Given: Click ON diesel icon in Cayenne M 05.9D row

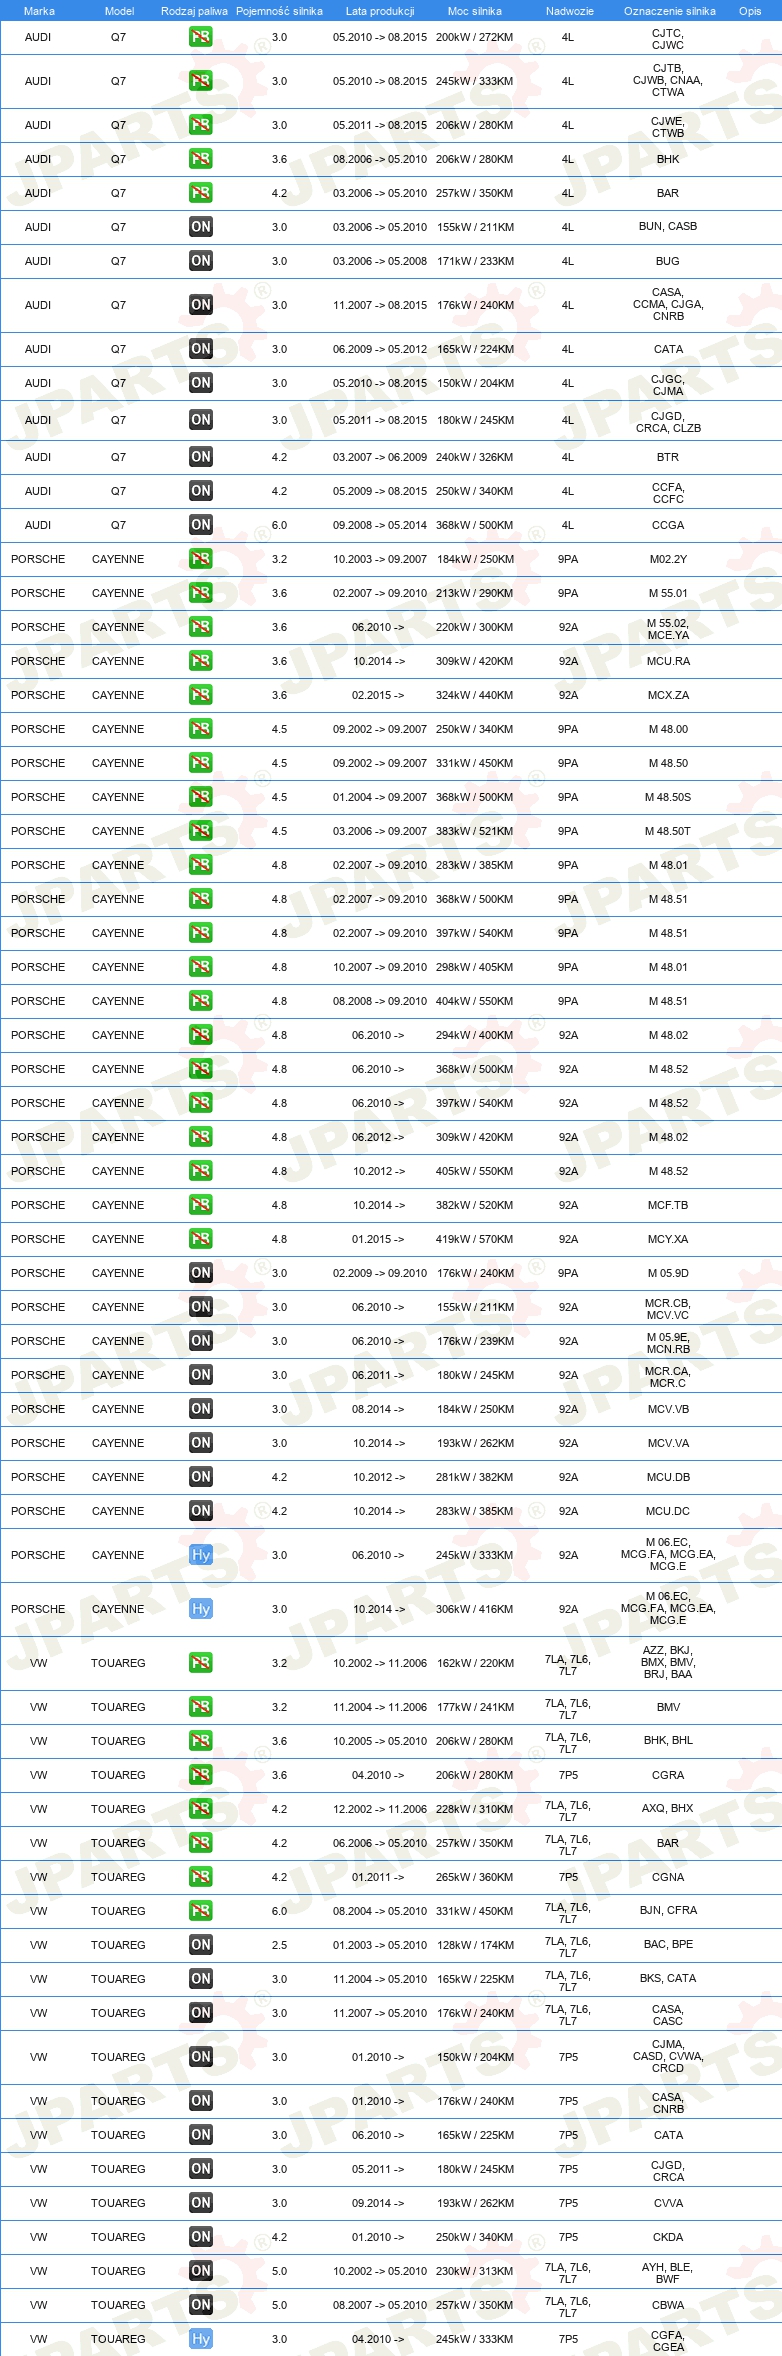Looking at the screenshot, I should coord(200,1273).
